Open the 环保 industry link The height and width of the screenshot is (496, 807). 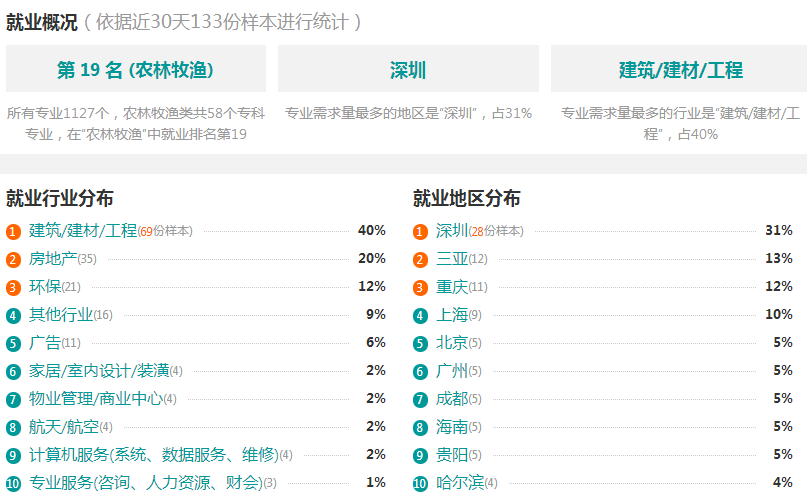pyautogui.click(x=45, y=287)
